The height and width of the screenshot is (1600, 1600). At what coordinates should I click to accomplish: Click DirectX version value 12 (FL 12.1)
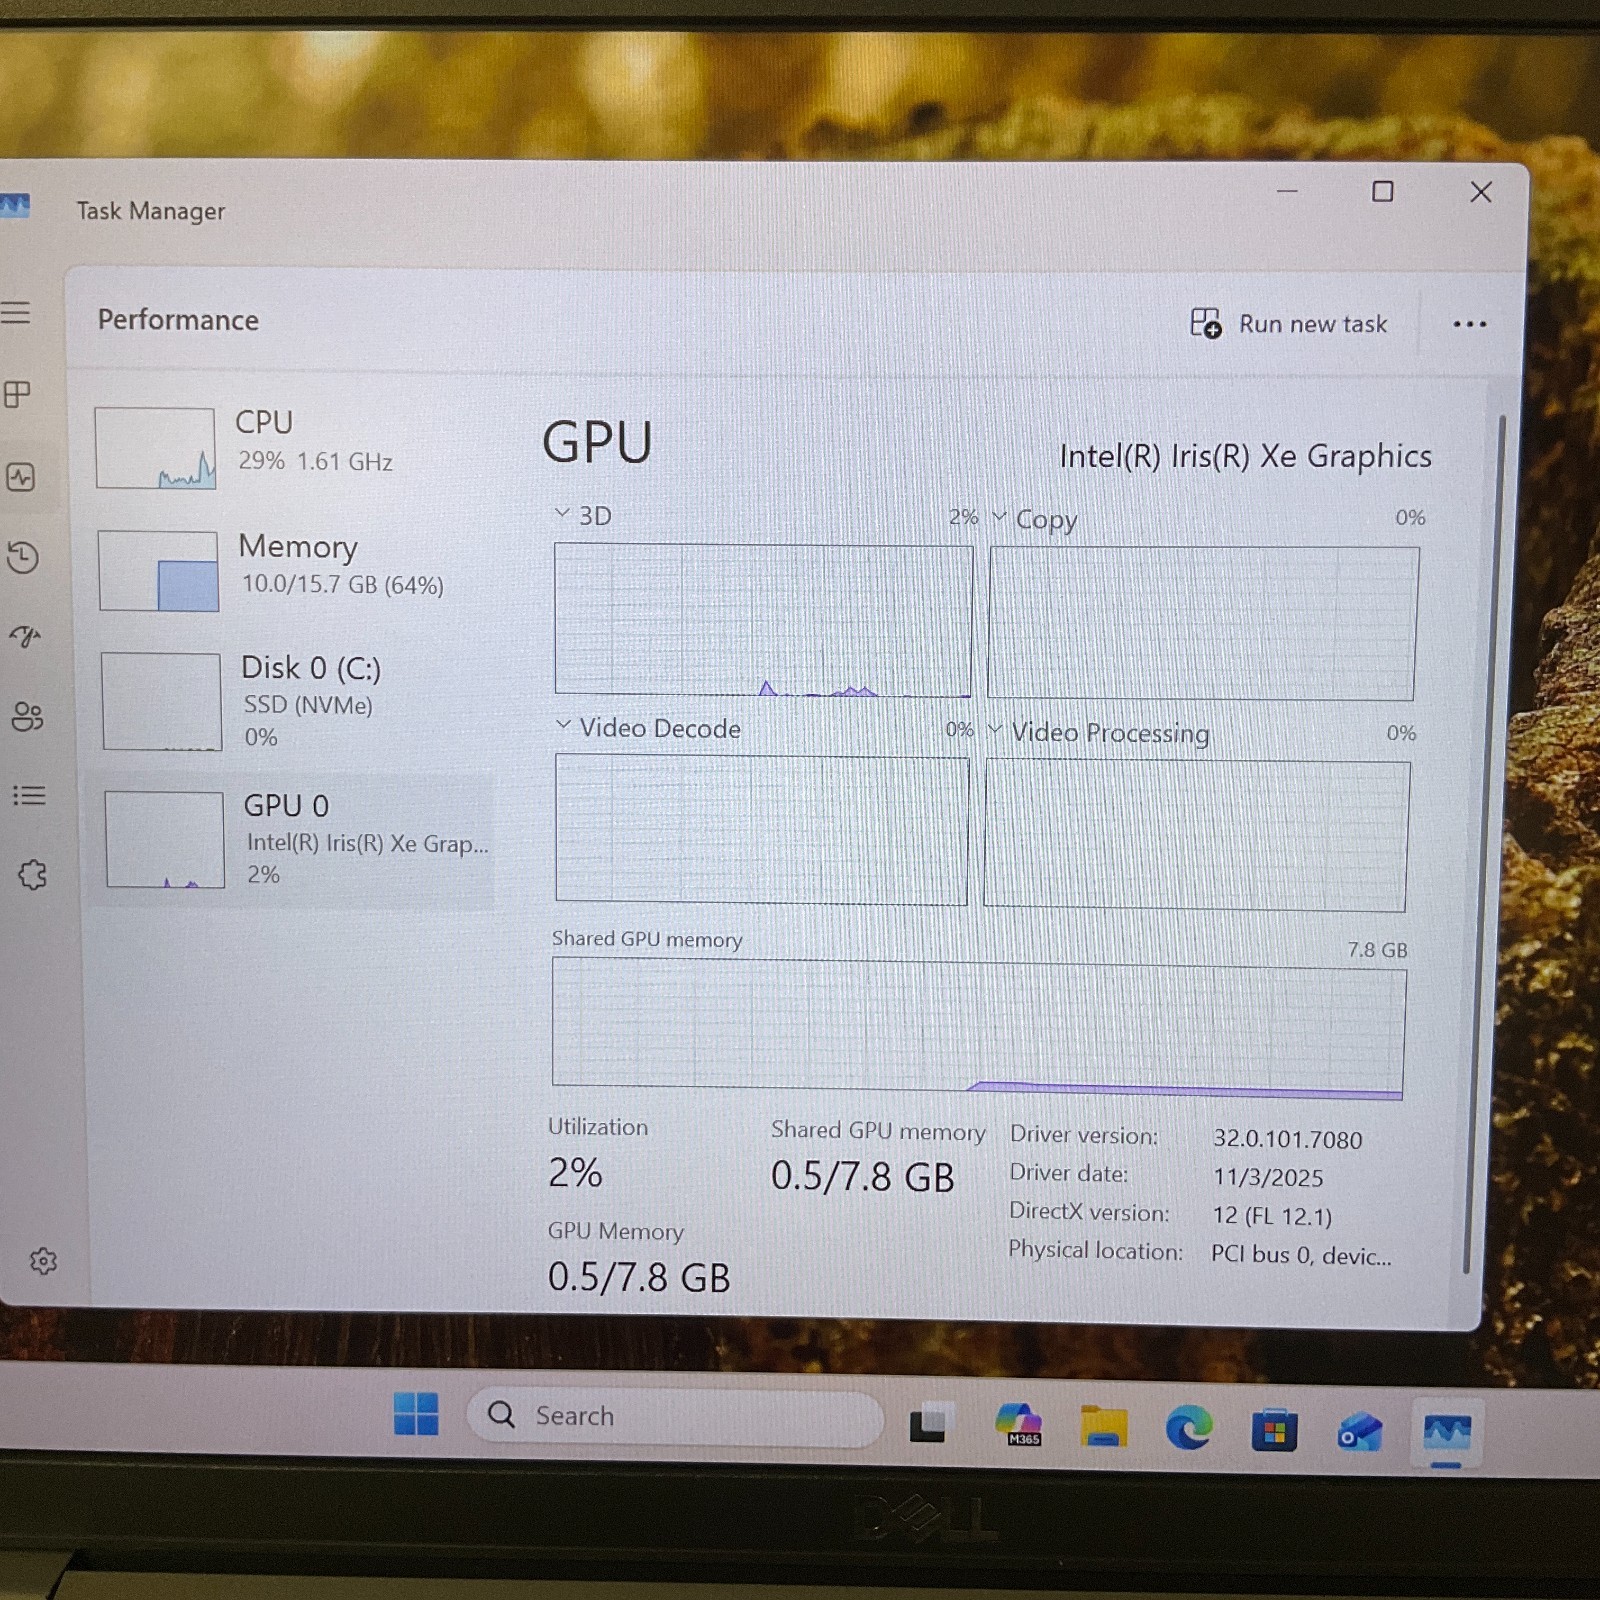1271,1217
